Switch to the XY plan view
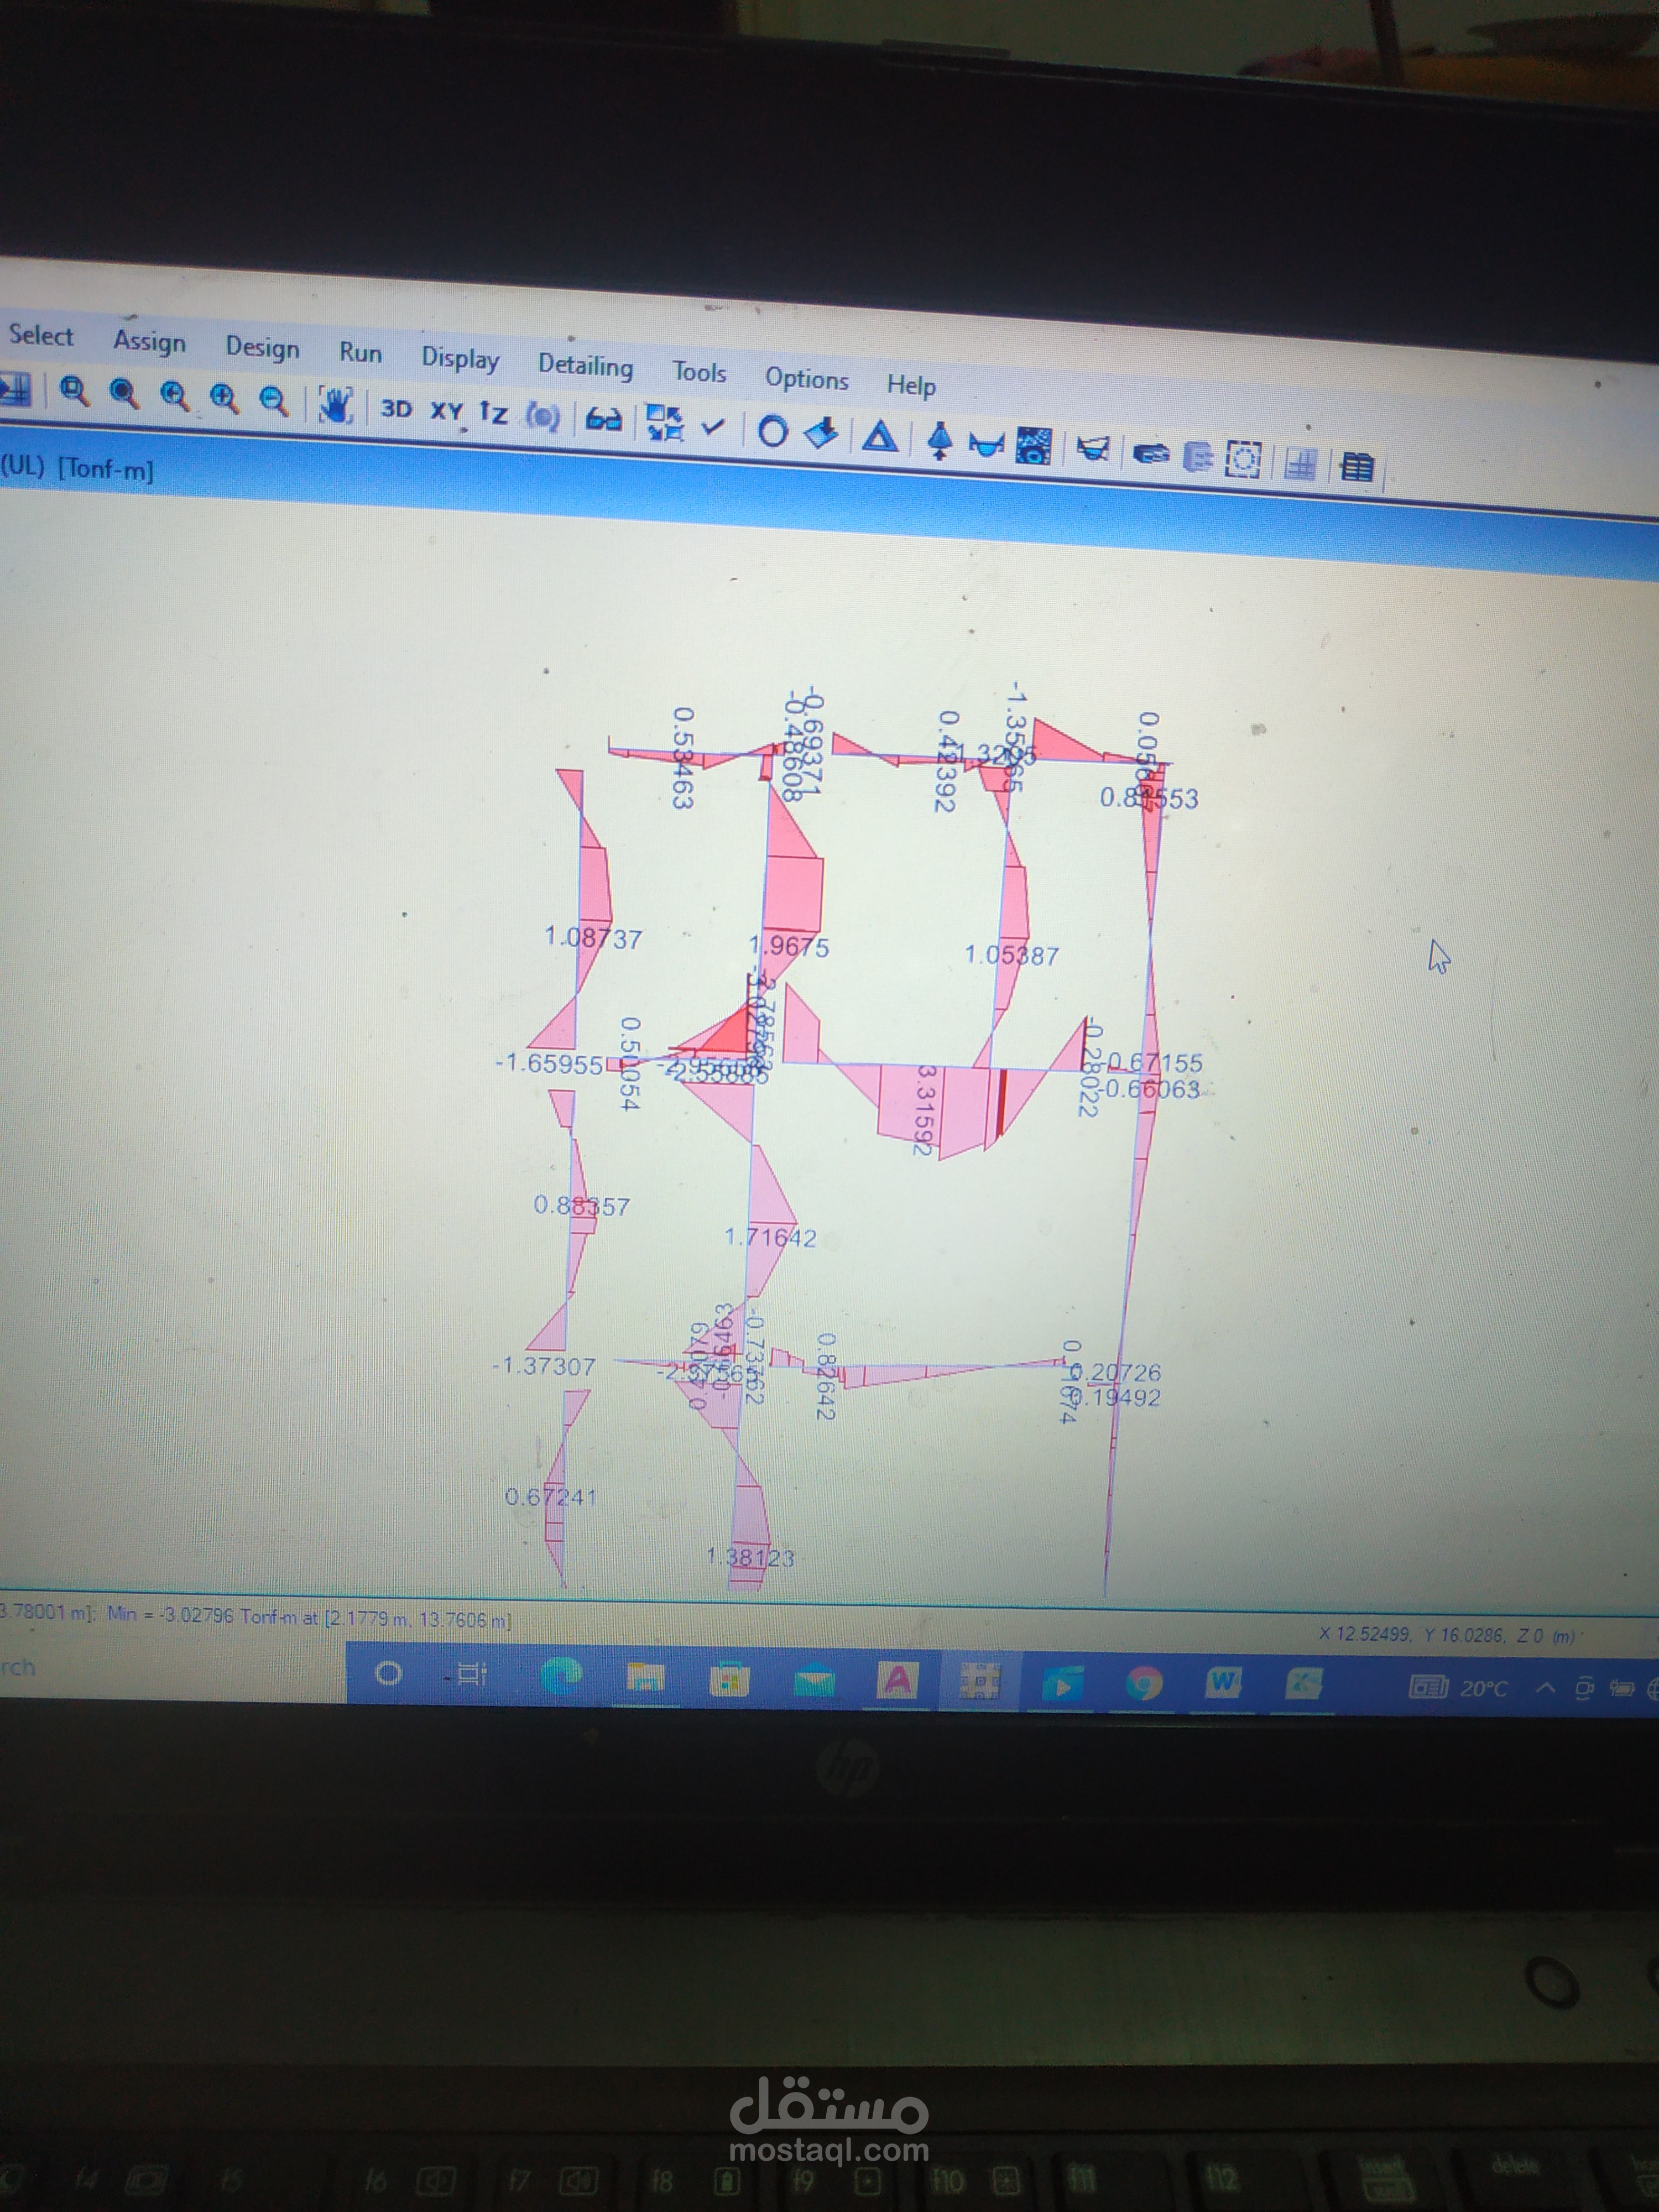 446,412
